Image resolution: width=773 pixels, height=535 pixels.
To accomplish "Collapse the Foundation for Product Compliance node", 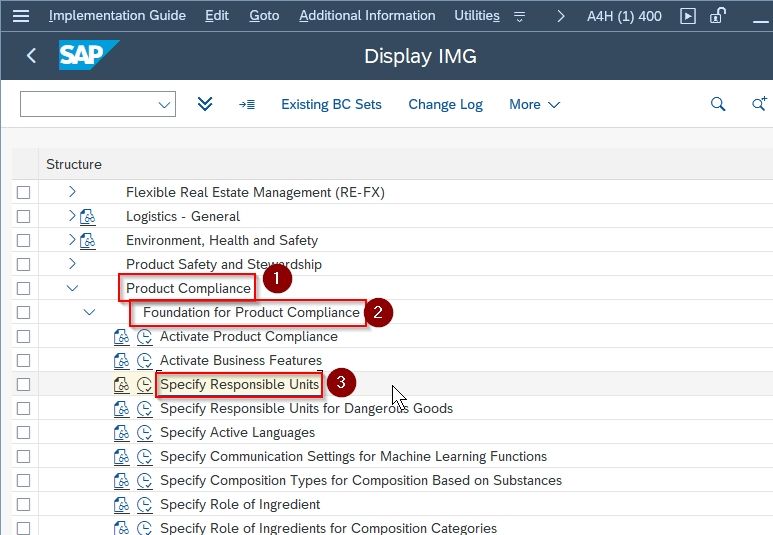I will (89, 312).
